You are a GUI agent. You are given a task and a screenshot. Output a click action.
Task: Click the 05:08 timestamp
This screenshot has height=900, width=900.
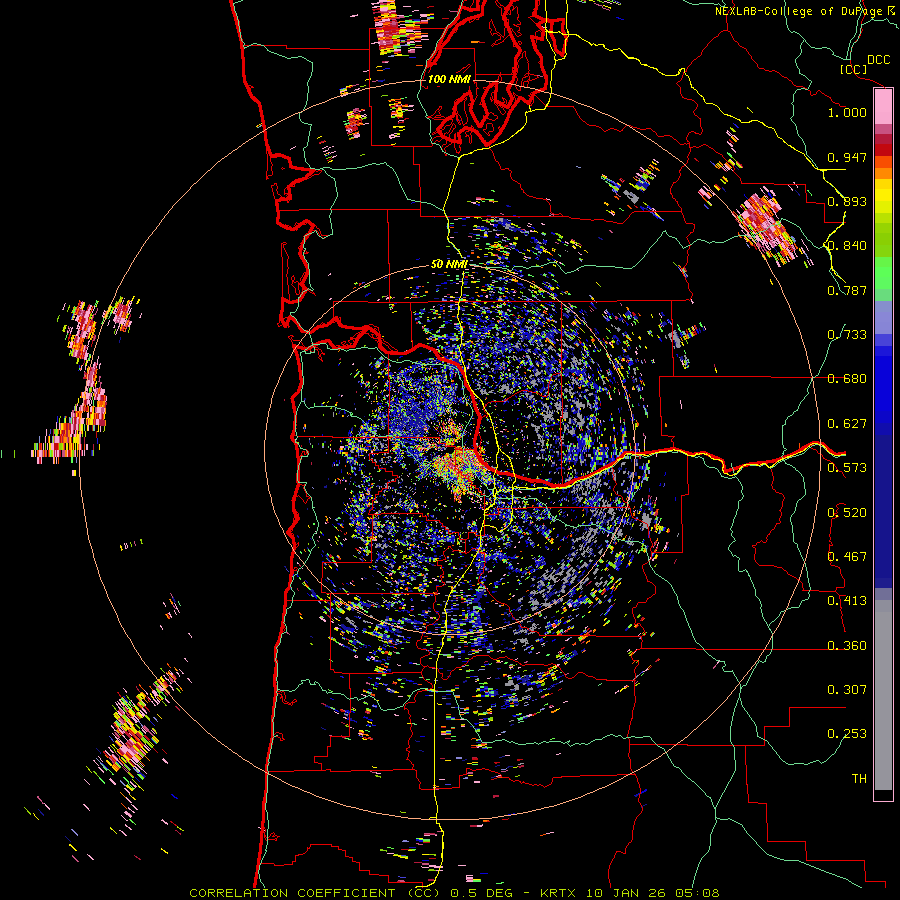click(x=698, y=893)
